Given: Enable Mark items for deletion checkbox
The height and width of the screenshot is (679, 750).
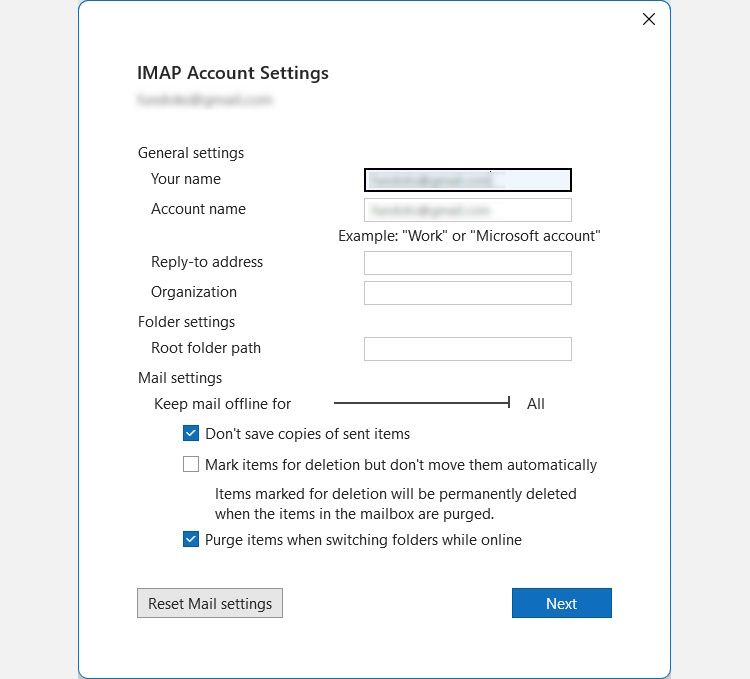Looking at the screenshot, I should click(191, 464).
